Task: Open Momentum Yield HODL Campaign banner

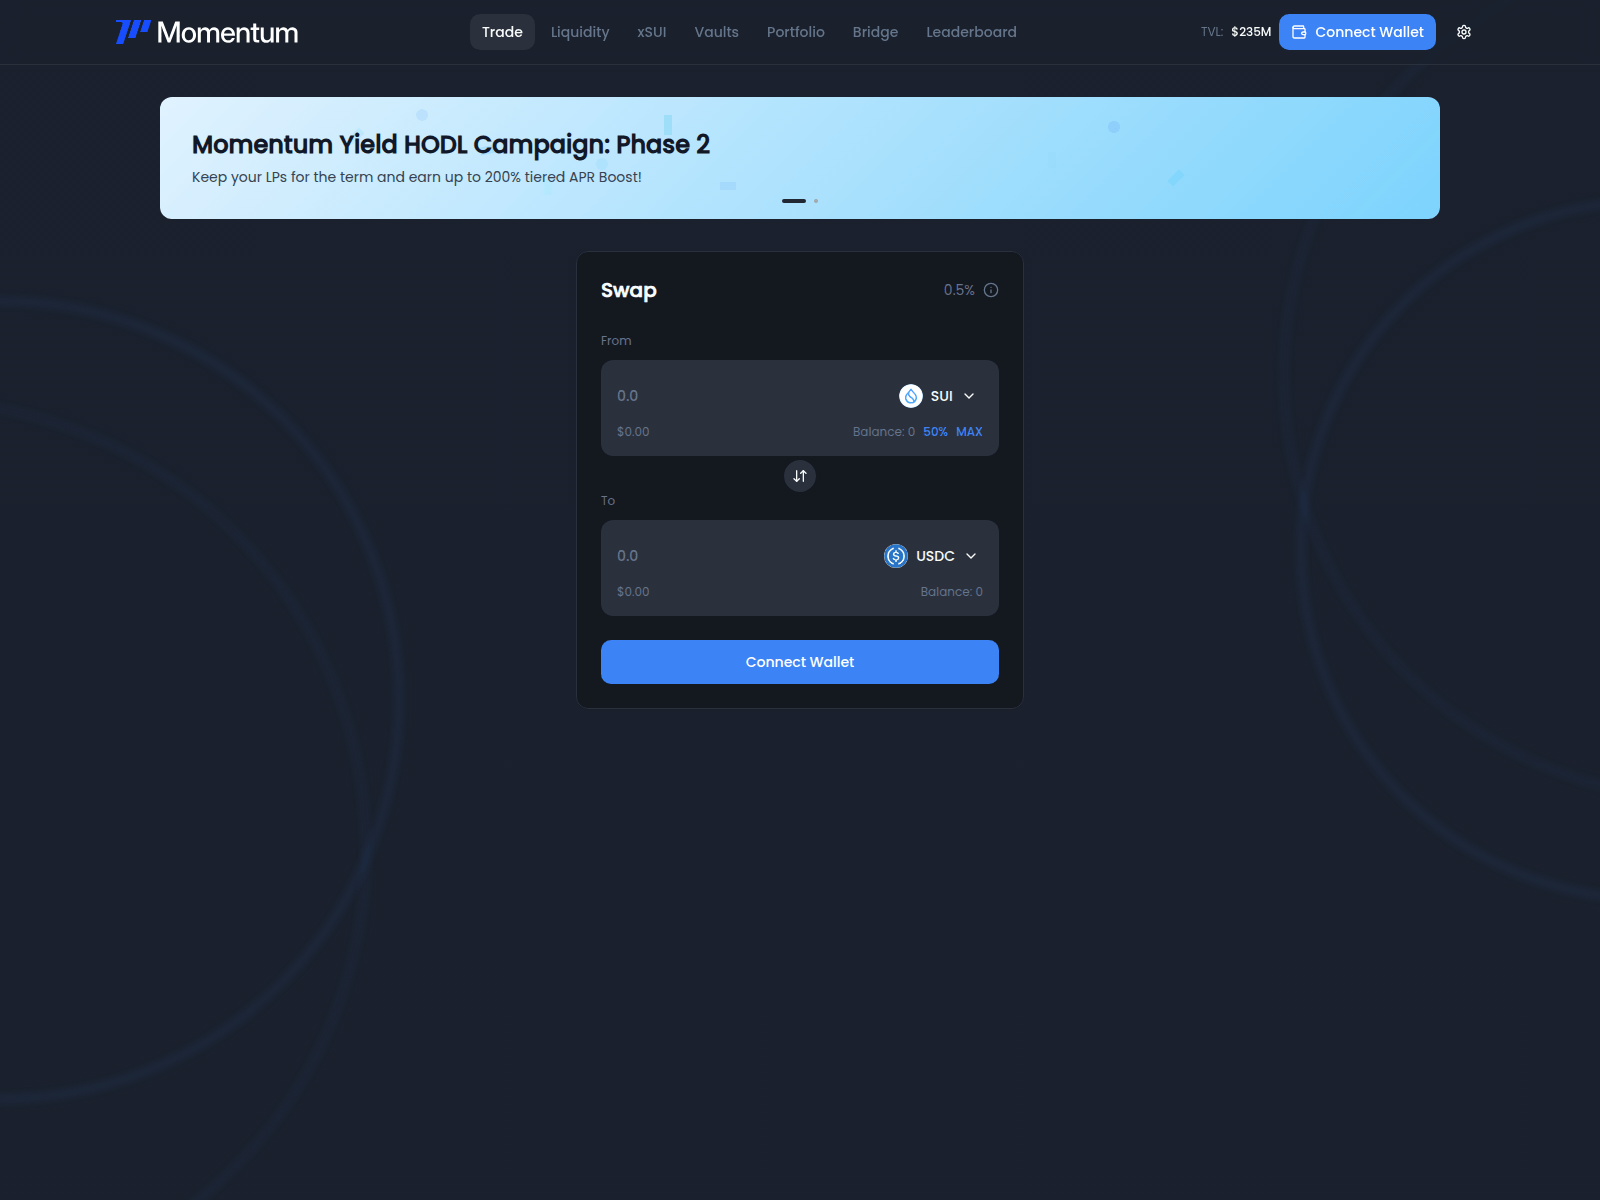Action: tap(800, 158)
